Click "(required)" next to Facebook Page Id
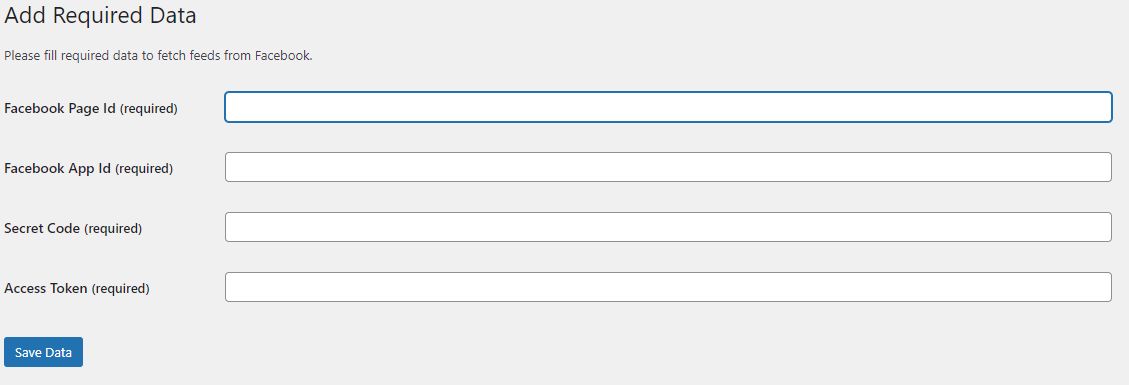Image resolution: width=1129 pixels, height=385 pixels. coord(148,109)
